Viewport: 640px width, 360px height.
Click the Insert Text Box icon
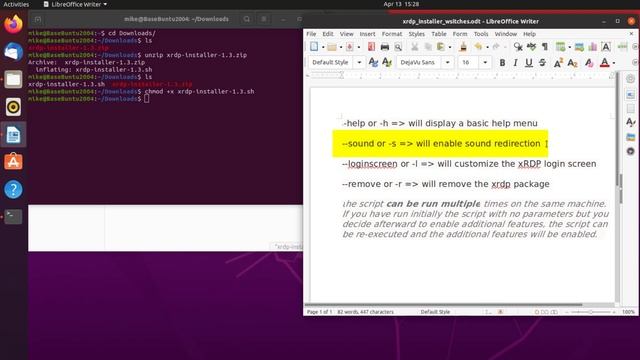[x=606, y=47]
